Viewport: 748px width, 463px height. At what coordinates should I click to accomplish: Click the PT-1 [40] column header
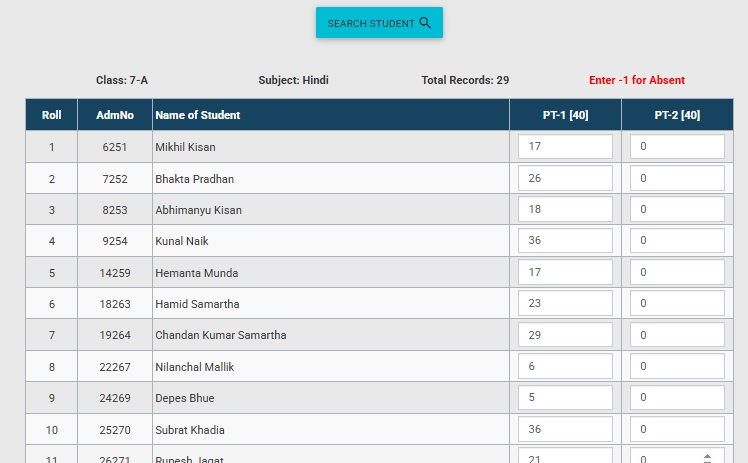[565, 115]
